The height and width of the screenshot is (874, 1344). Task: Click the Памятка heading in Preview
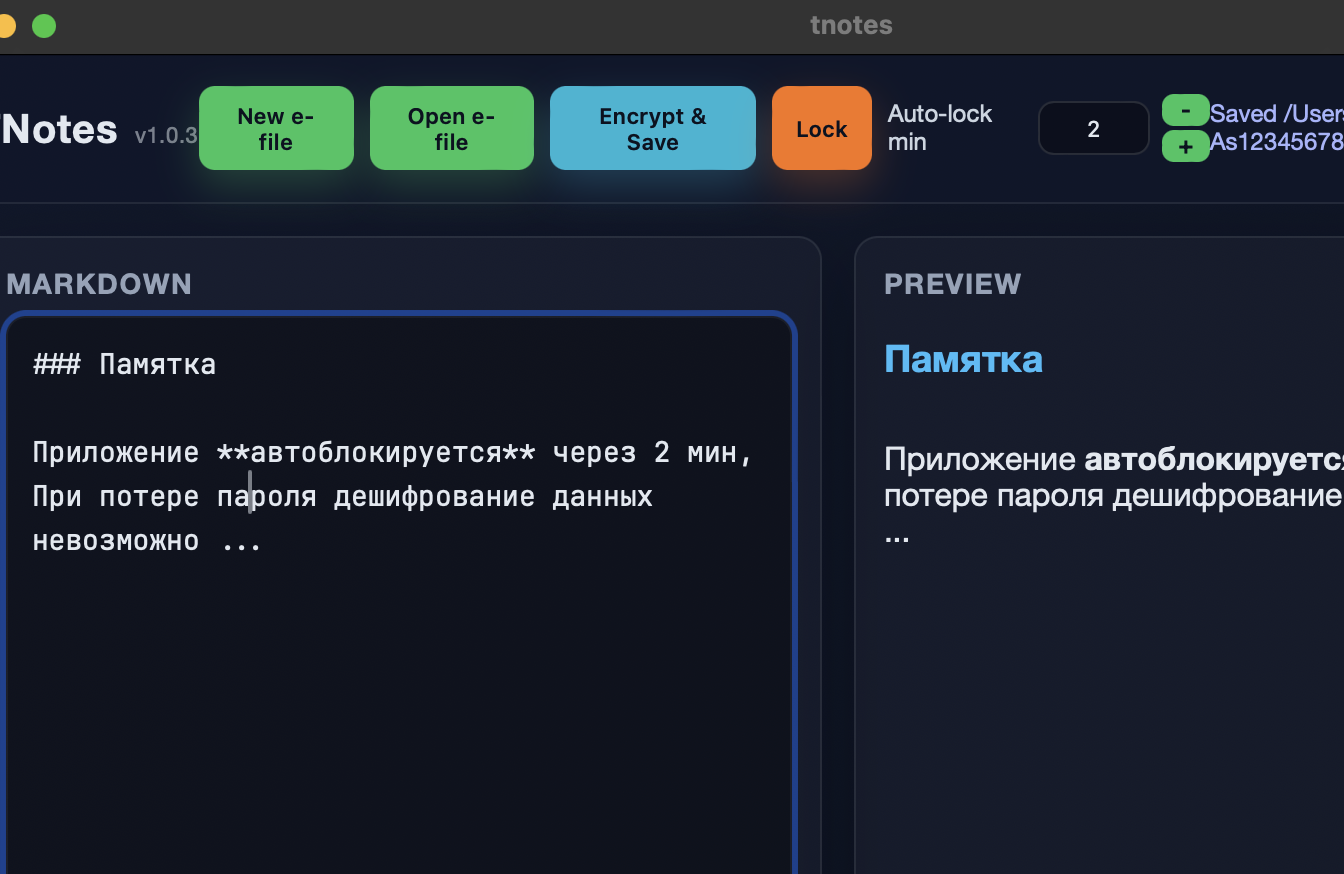[963, 359]
